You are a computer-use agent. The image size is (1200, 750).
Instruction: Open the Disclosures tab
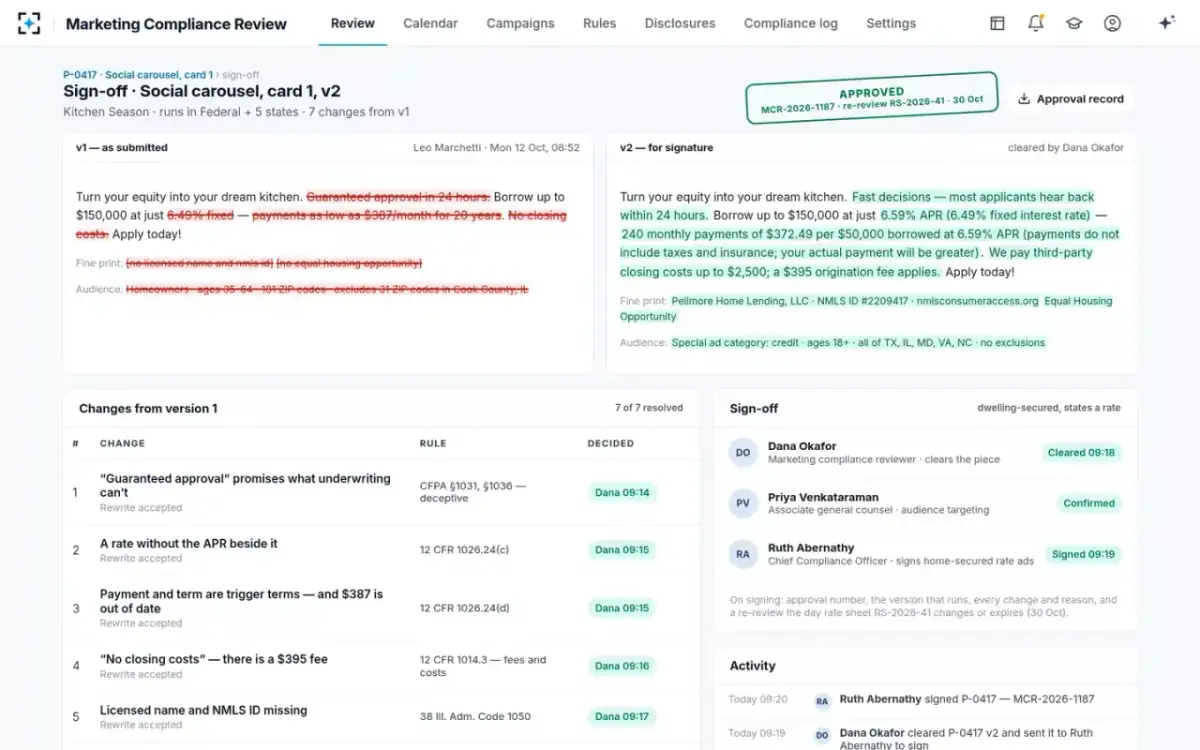(680, 23)
